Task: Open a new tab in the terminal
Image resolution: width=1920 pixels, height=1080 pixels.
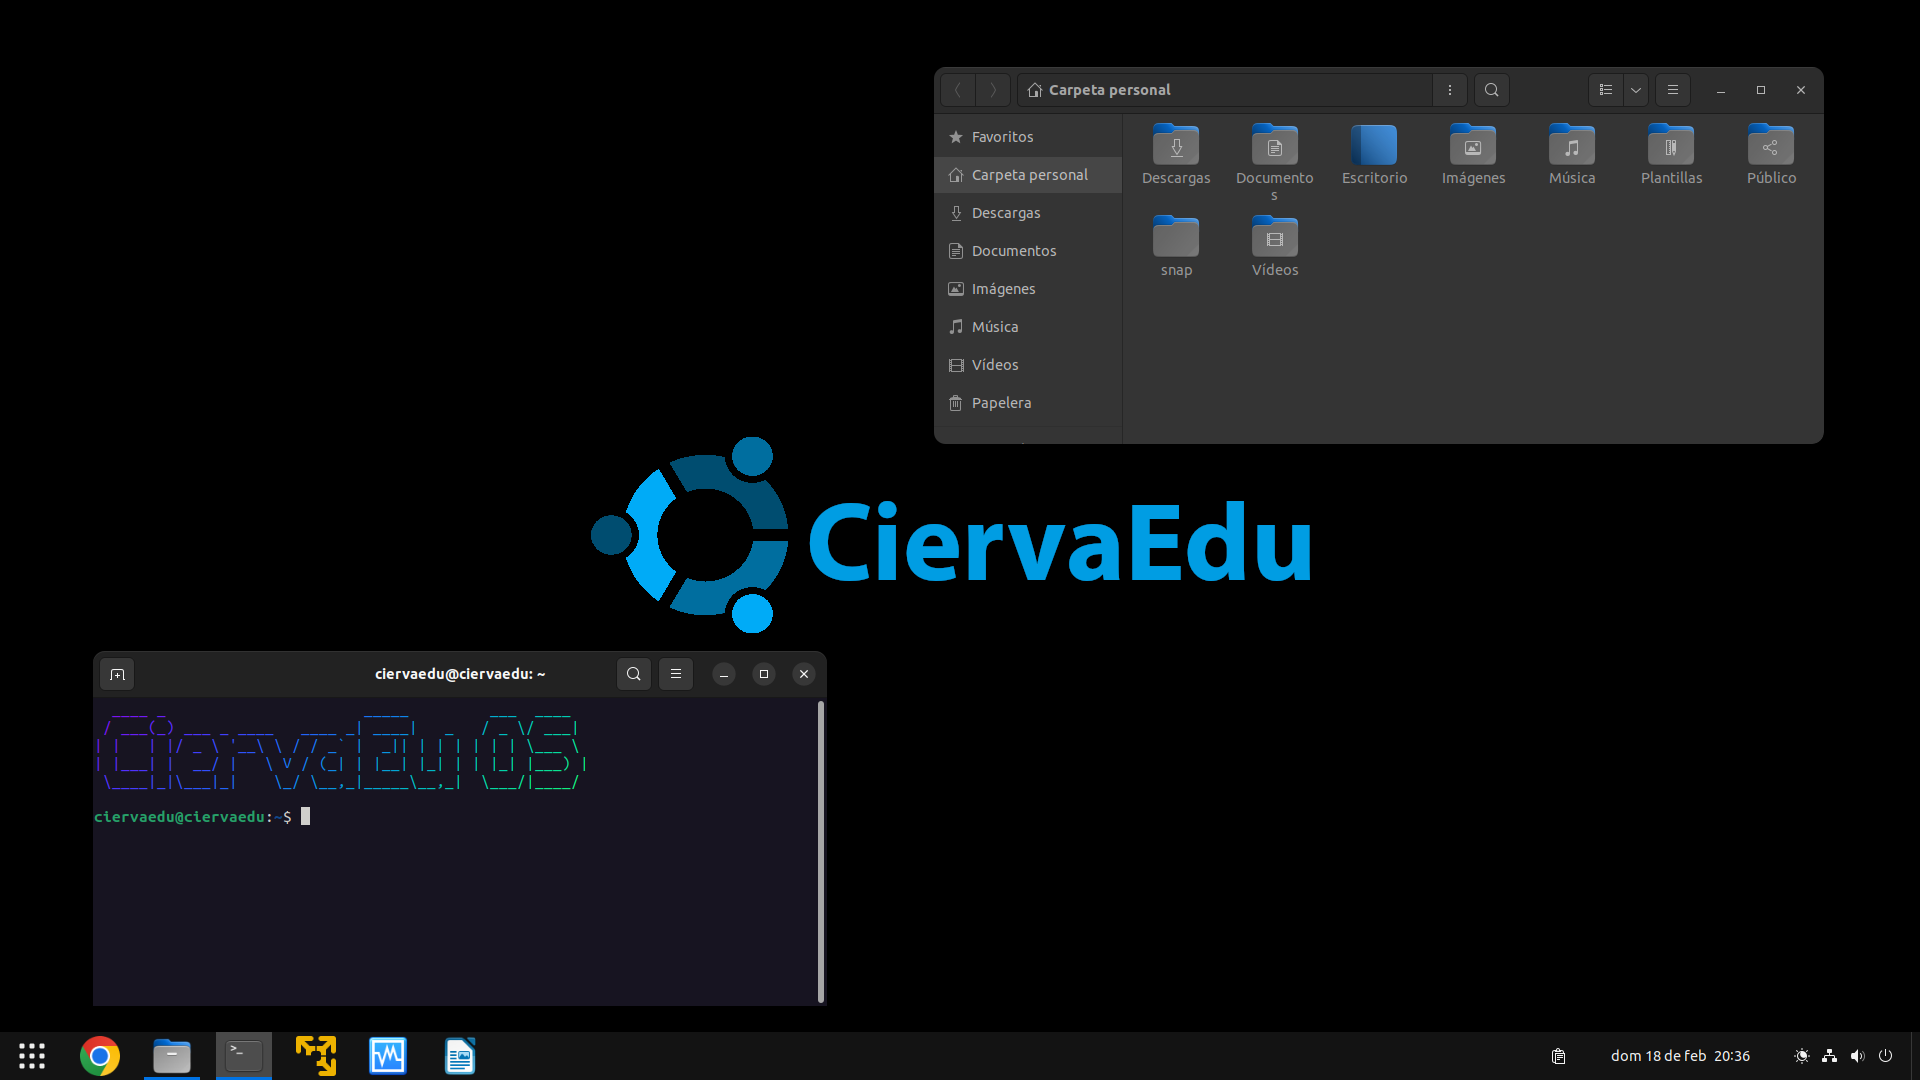Action: coord(117,674)
